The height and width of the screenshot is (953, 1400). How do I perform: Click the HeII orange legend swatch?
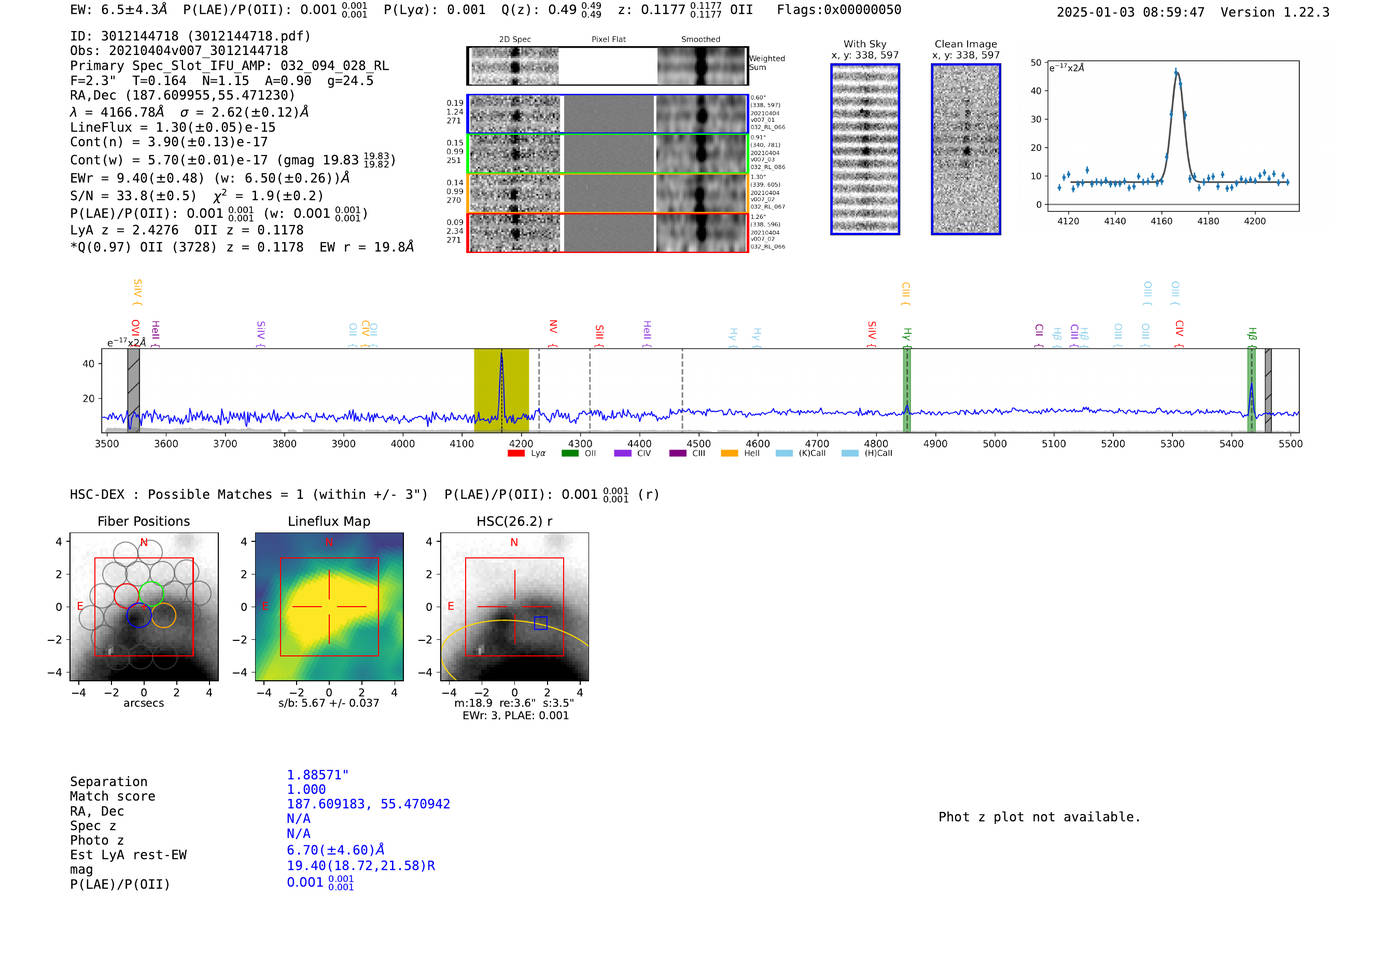[730, 453]
